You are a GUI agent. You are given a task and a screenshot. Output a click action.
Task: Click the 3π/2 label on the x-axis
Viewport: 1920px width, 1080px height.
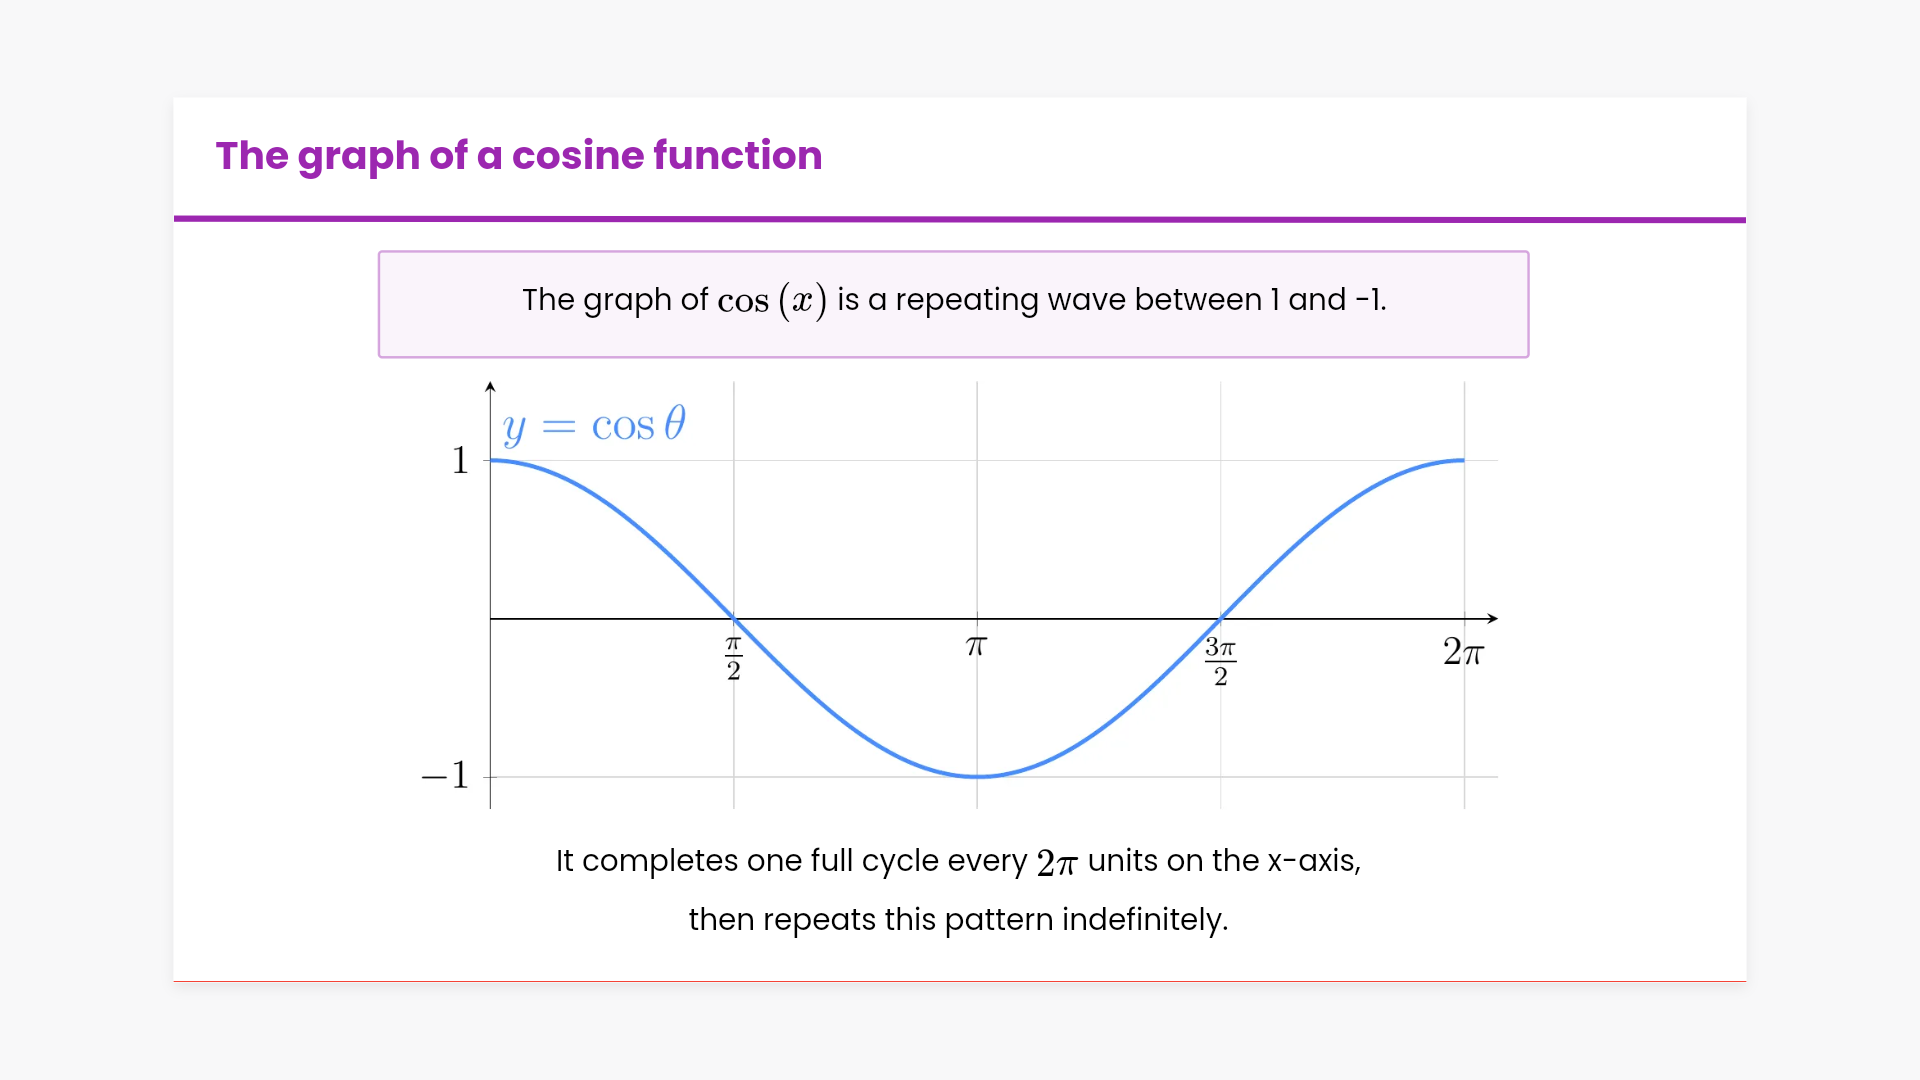1220,661
